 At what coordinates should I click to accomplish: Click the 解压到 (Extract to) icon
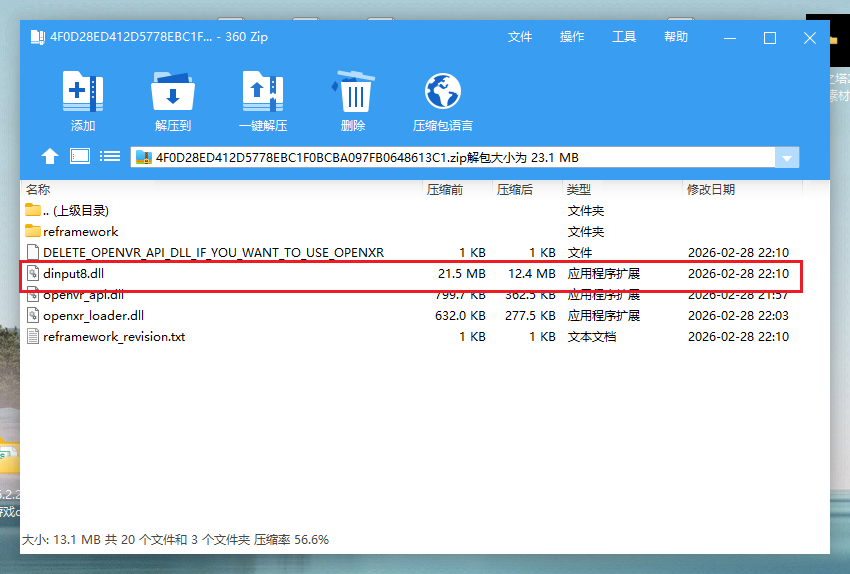[x=173, y=92]
